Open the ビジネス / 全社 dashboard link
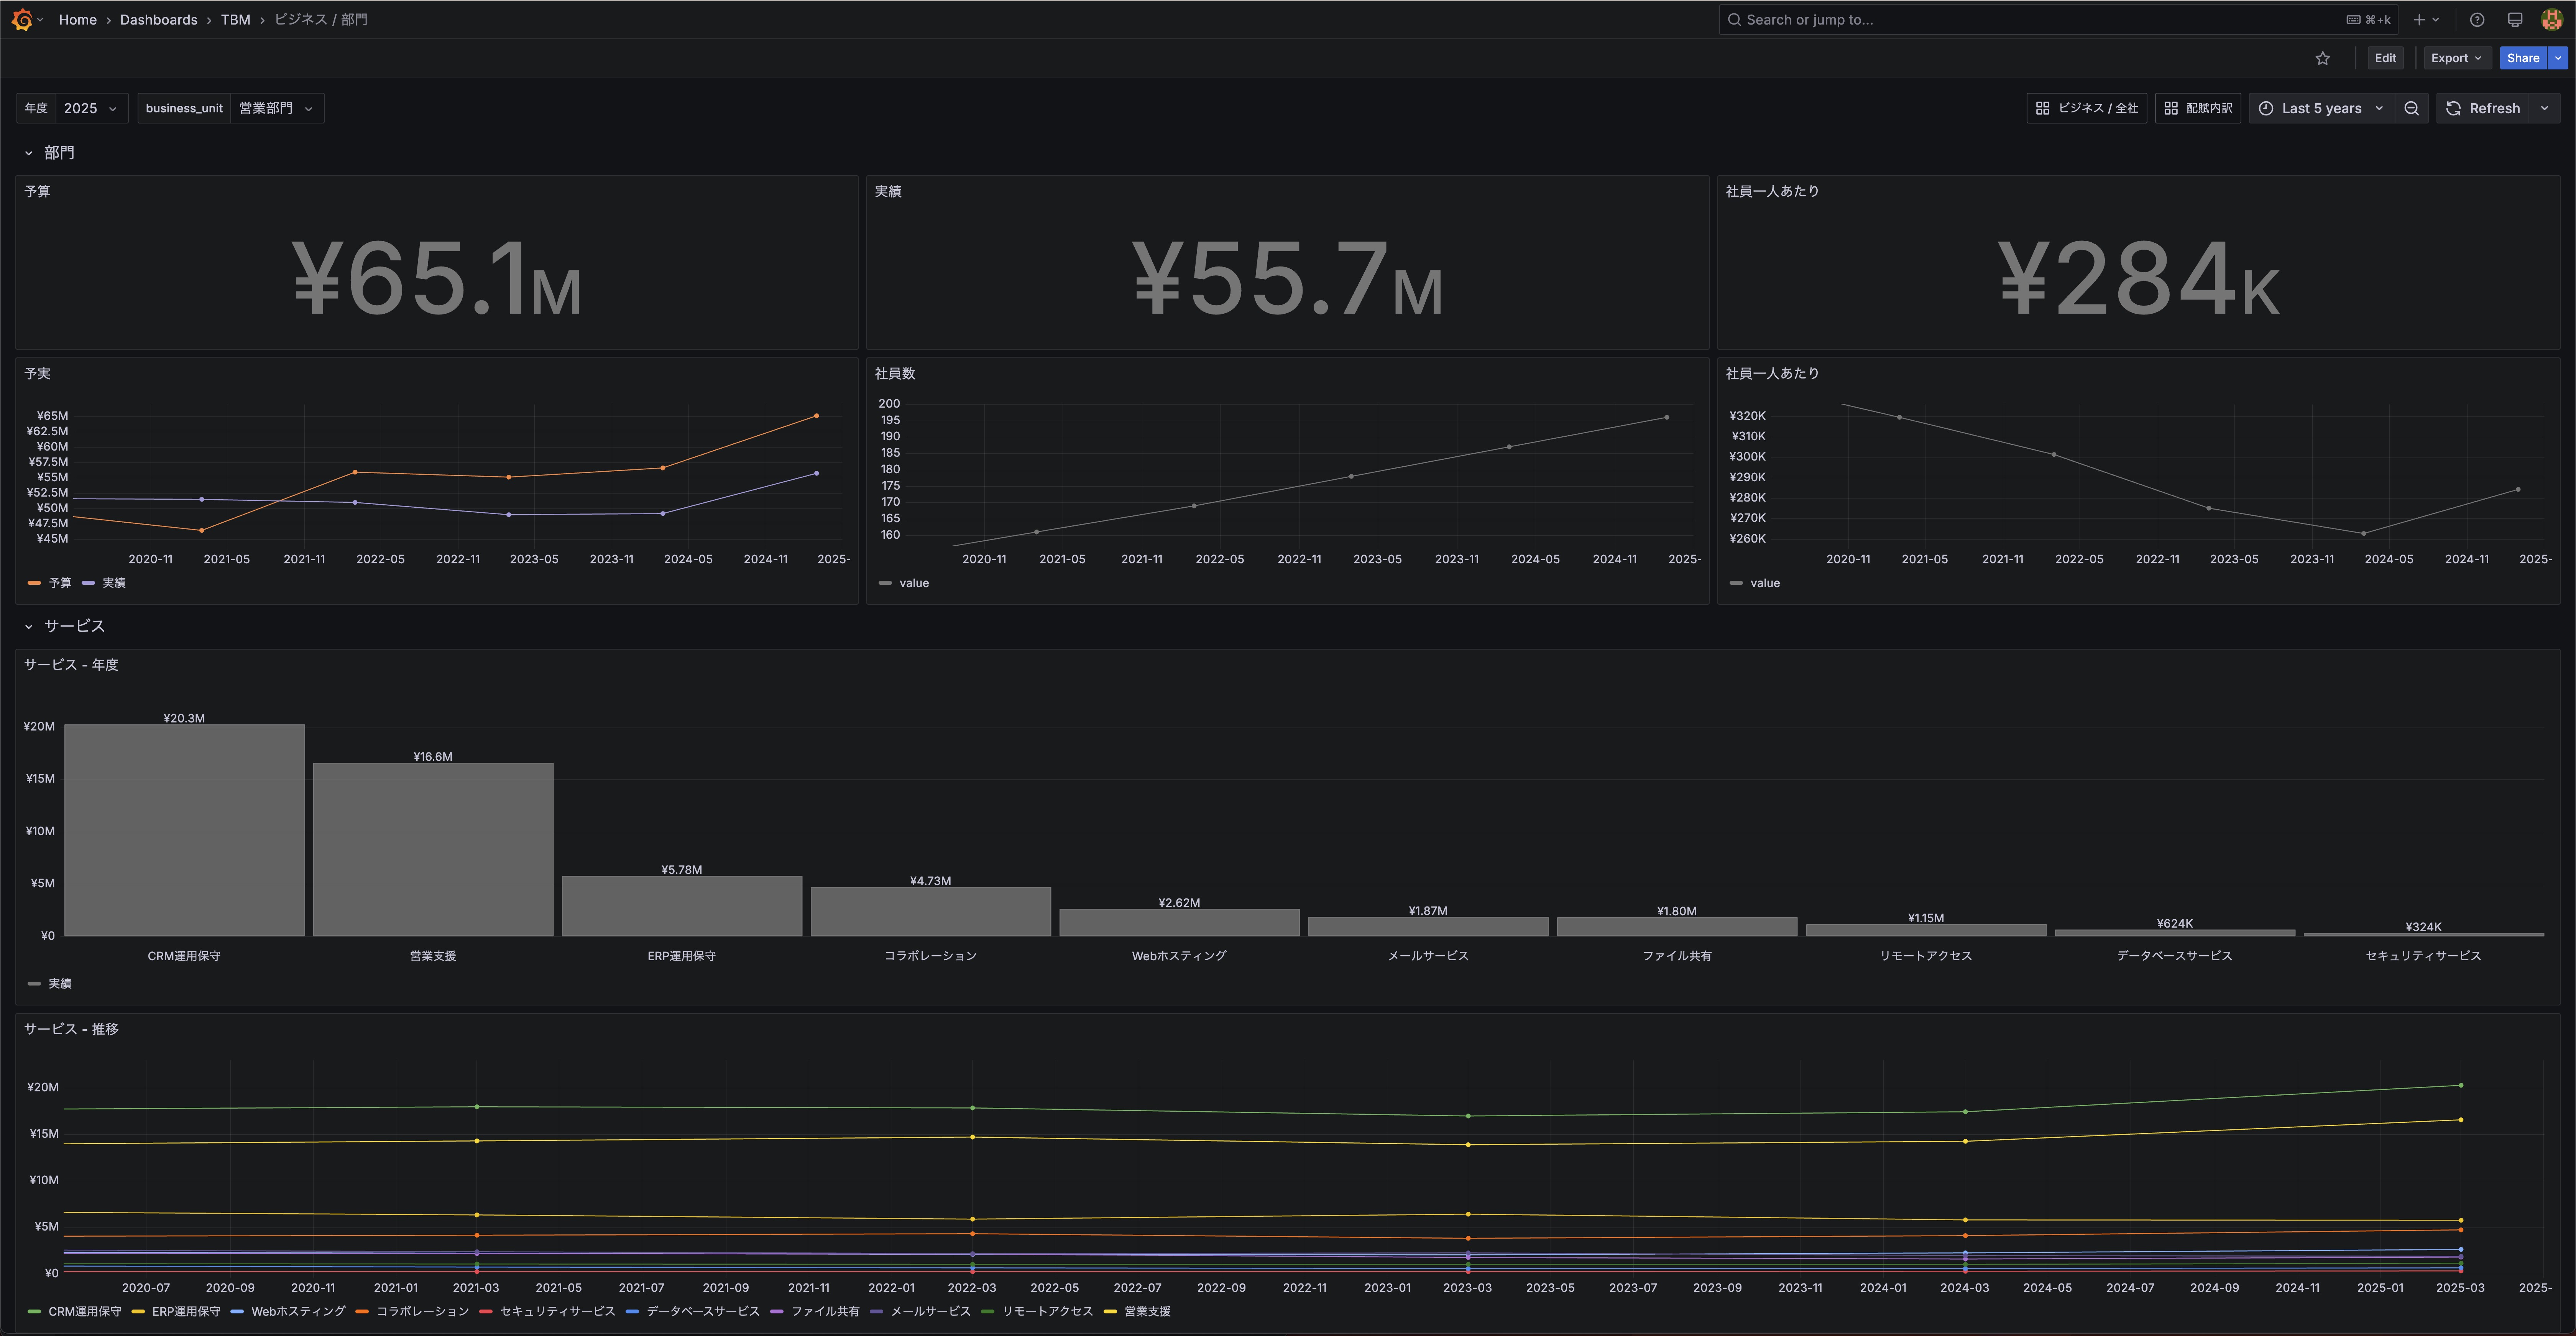Image resolution: width=2576 pixels, height=1336 pixels. click(x=2087, y=108)
